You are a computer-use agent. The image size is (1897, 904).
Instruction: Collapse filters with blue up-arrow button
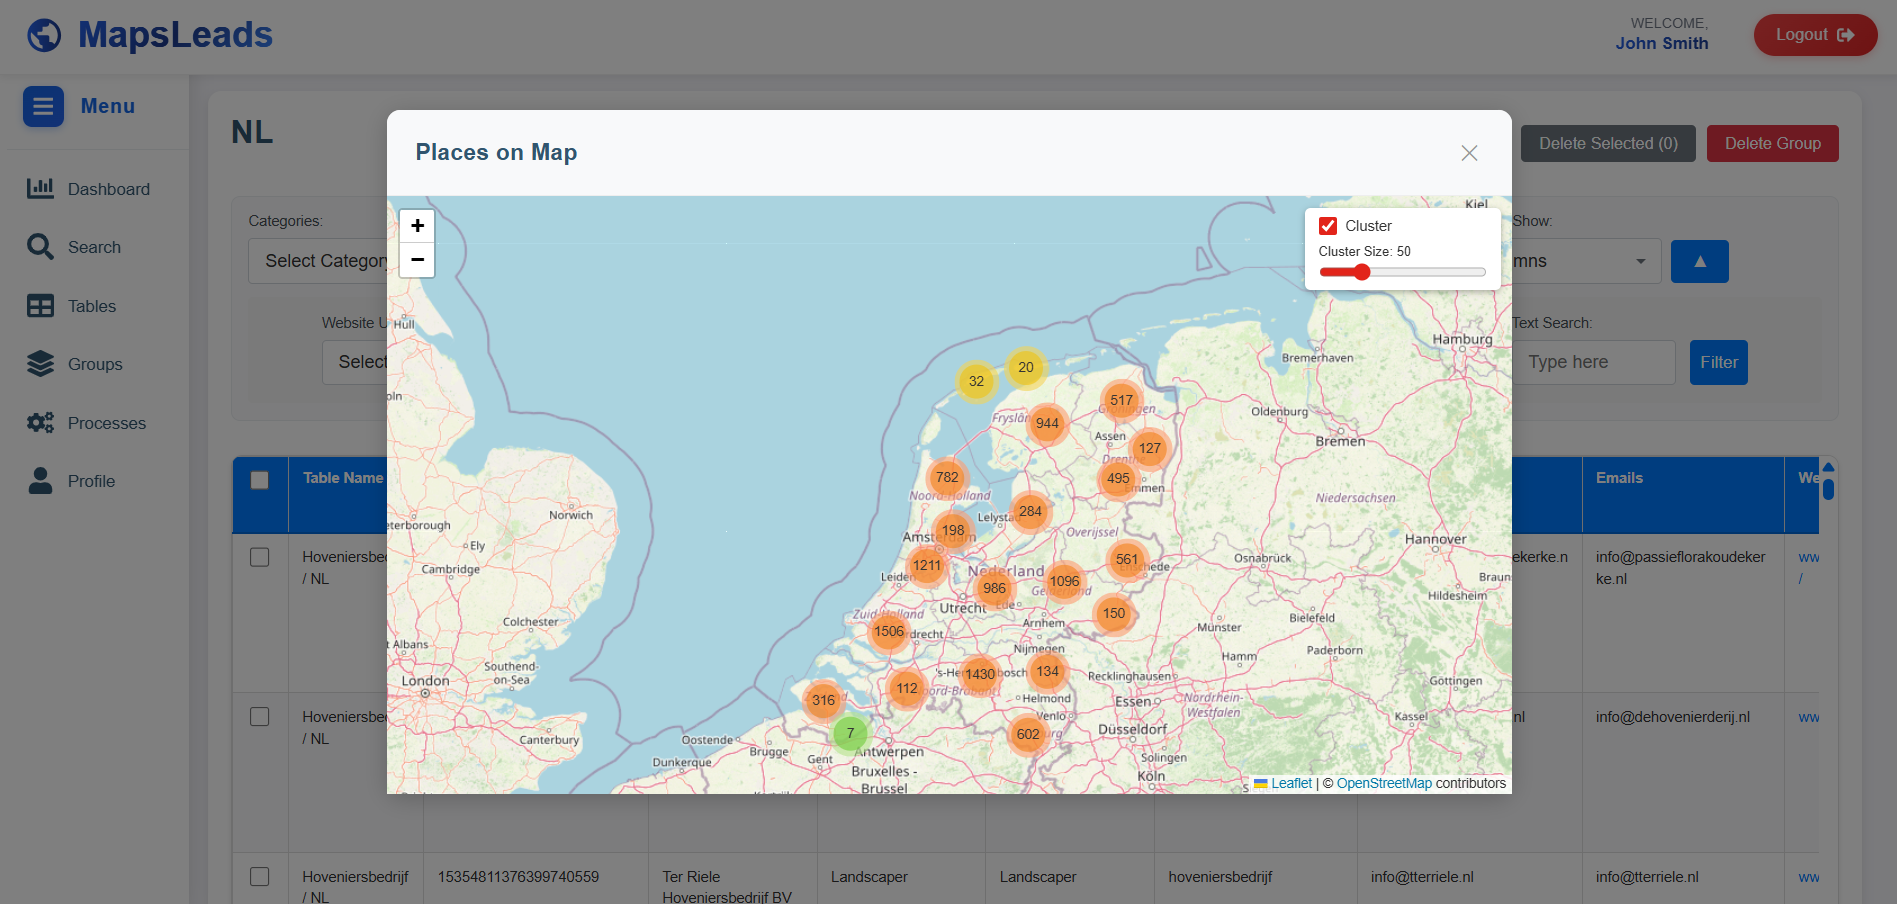coord(1699,261)
